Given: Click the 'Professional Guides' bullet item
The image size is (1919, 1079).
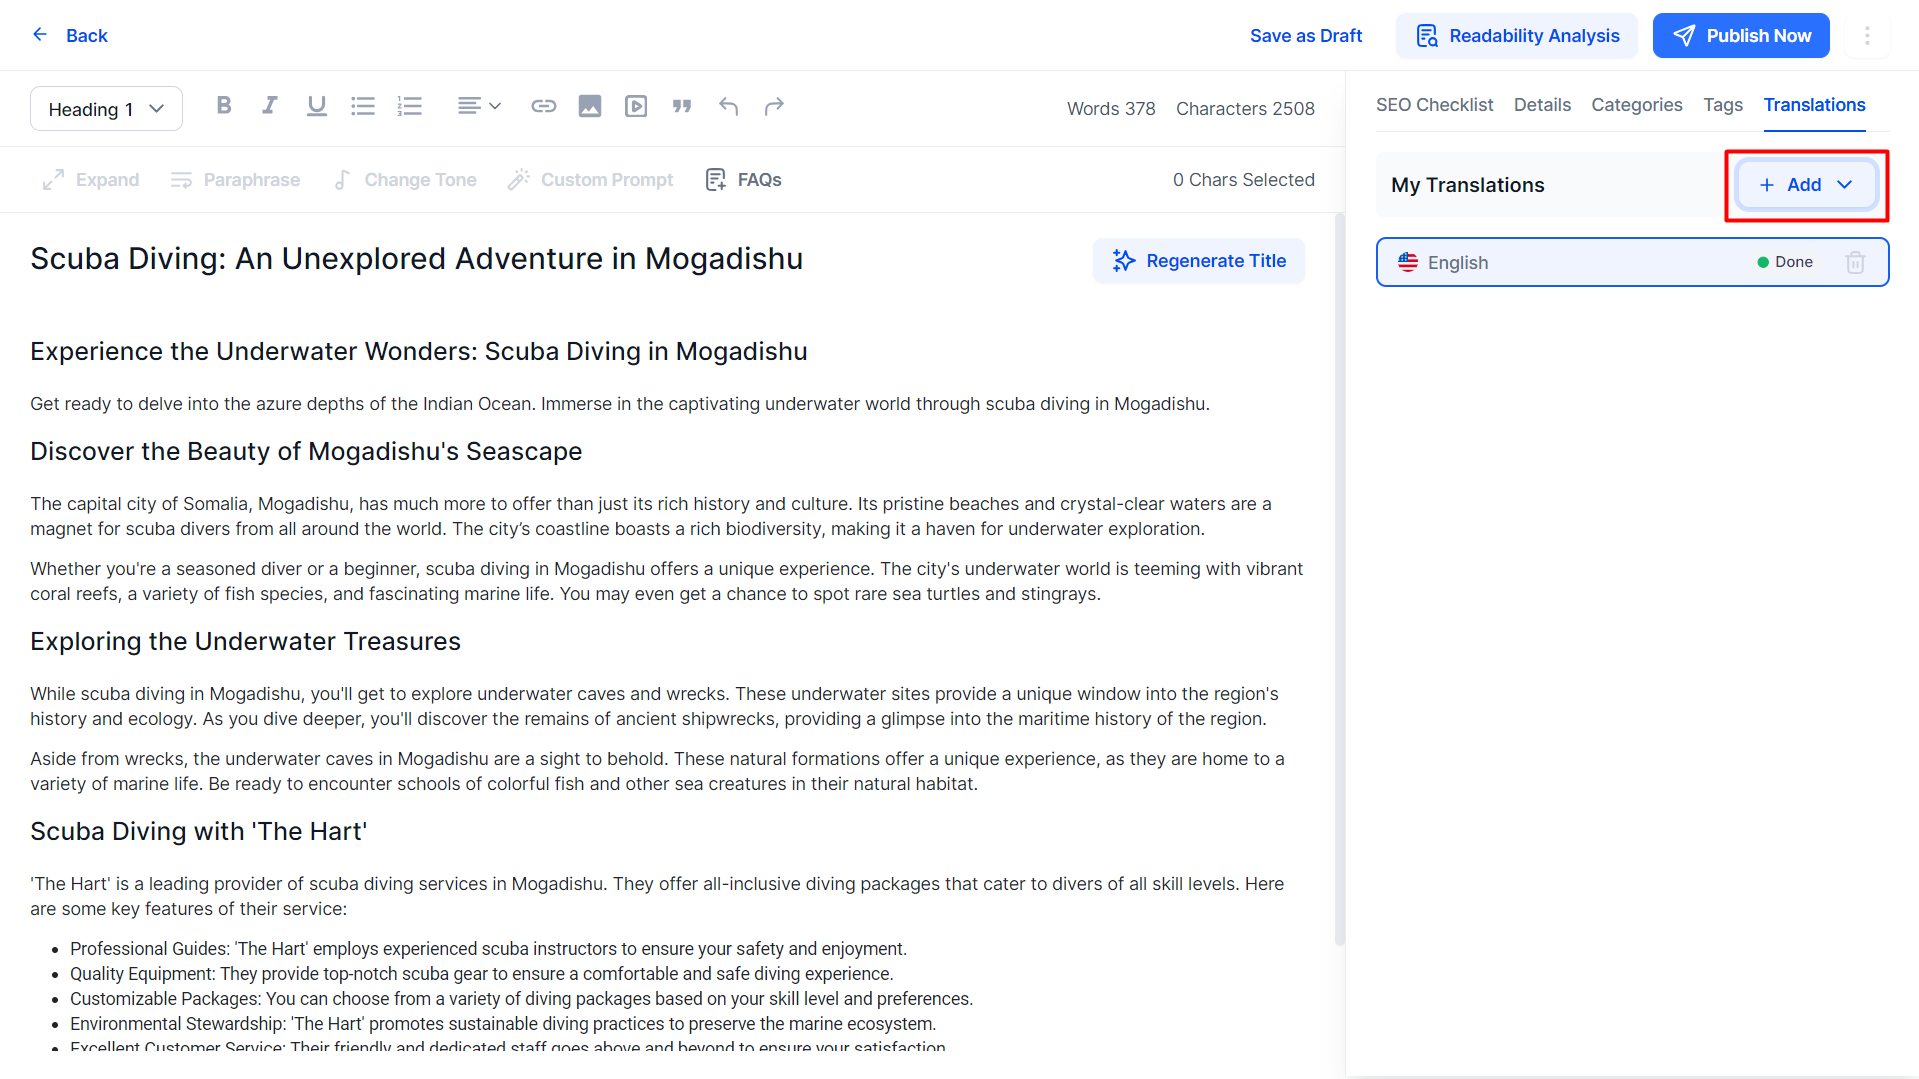Looking at the screenshot, I should pyautogui.click(x=488, y=949).
